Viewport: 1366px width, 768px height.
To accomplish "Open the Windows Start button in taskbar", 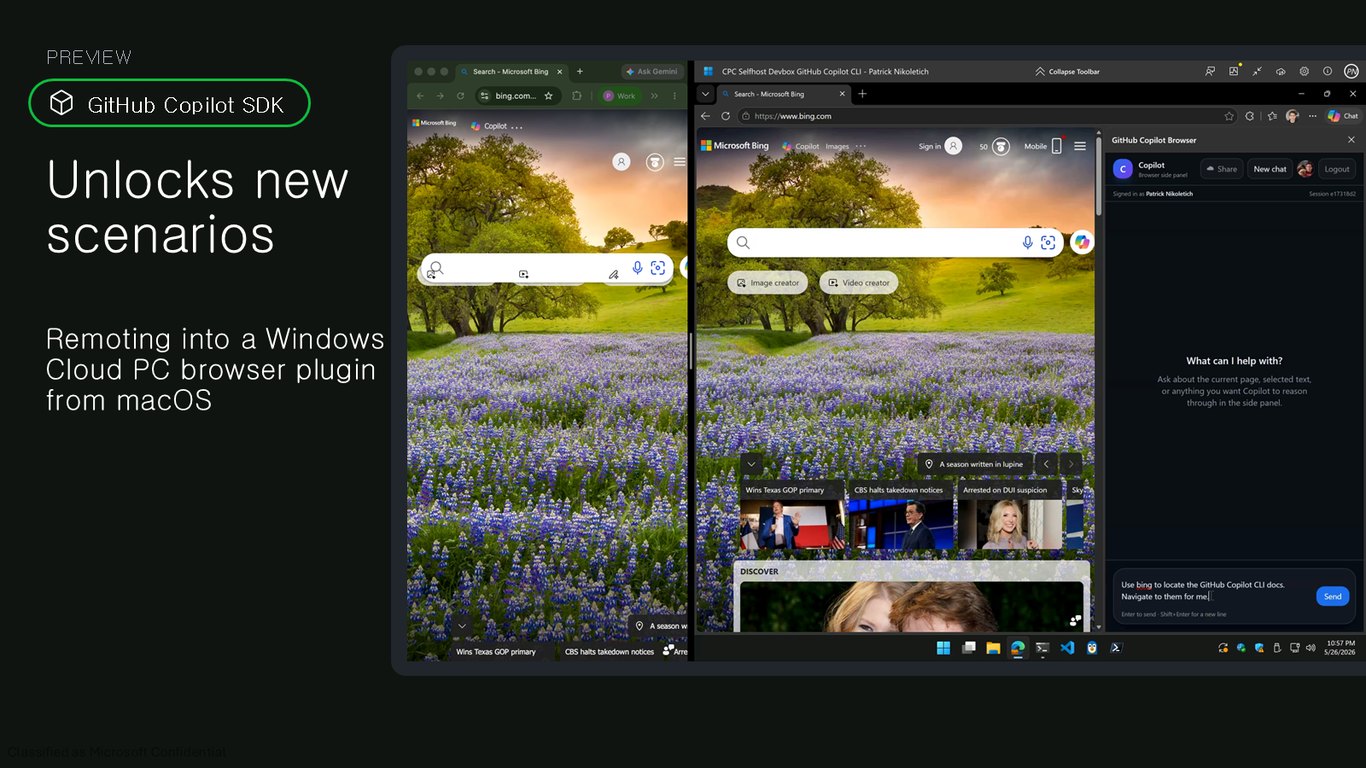I will (943, 647).
